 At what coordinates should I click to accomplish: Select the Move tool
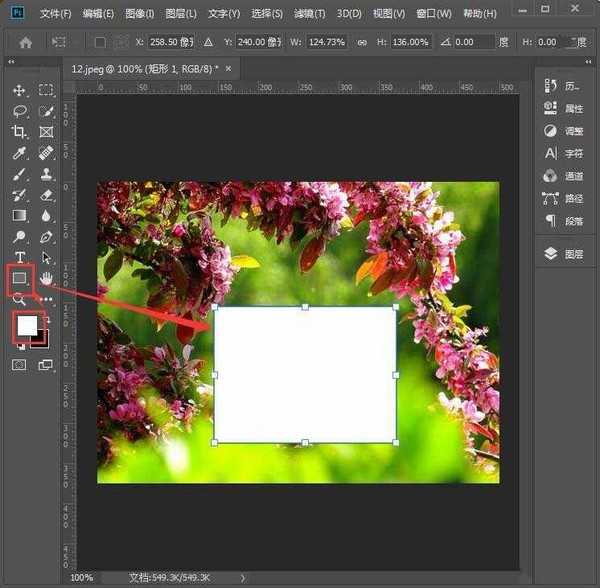[x=19, y=90]
